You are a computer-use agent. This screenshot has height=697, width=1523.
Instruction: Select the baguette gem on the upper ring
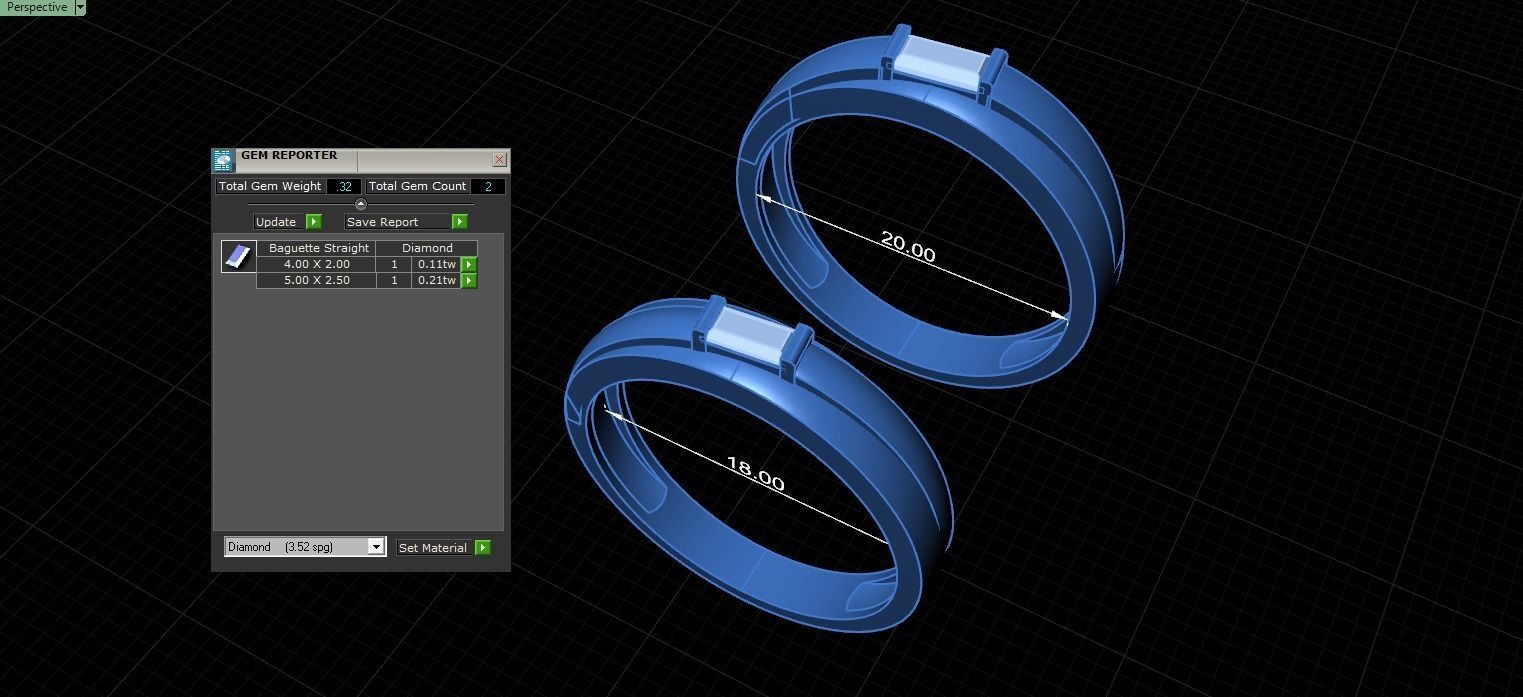tap(943, 63)
